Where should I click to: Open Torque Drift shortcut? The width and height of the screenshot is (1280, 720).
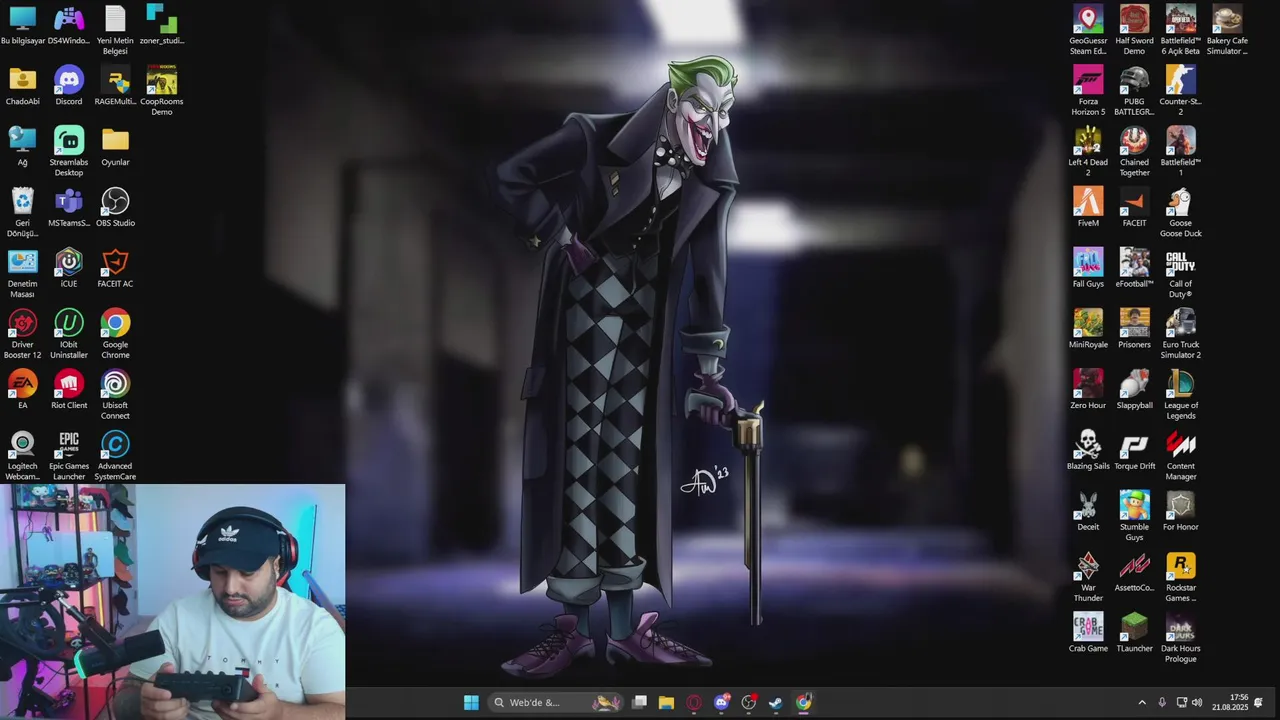(x=1134, y=451)
